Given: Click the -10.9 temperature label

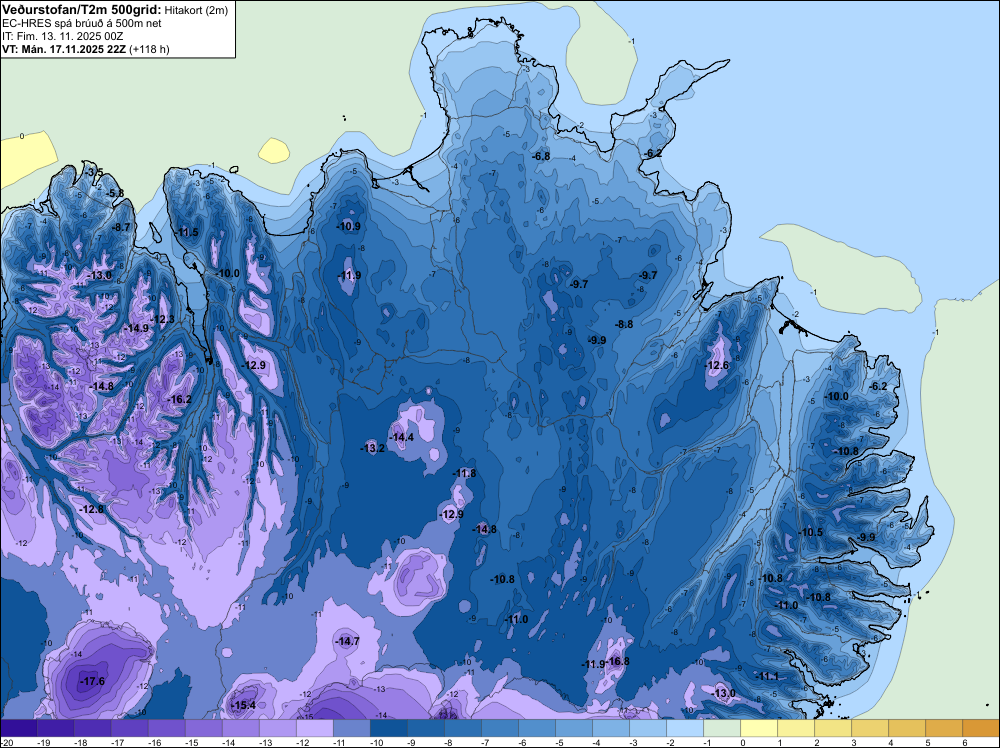Looking at the screenshot, I should pos(349,226).
